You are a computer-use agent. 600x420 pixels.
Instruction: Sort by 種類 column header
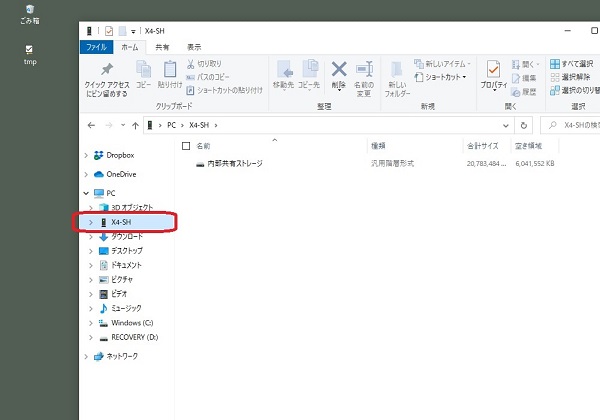pos(378,146)
